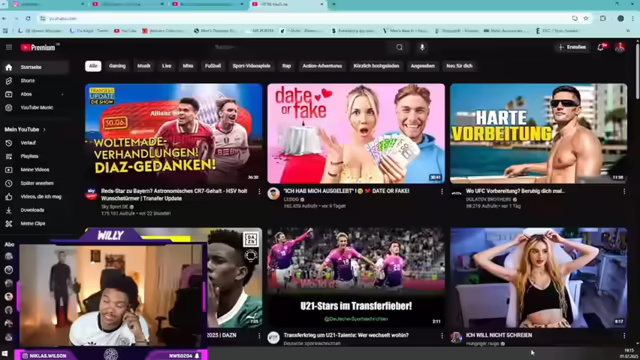Open more options for DATE OR FAKE video
This screenshot has width=640, height=360.
pyautogui.click(x=442, y=191)
